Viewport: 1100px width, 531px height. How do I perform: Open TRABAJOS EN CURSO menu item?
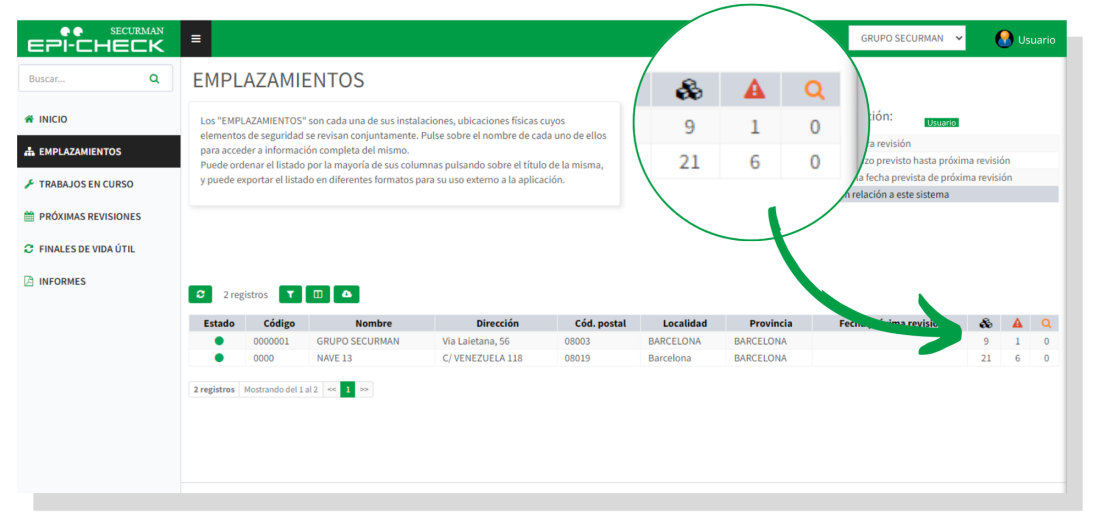pos(85,184)
